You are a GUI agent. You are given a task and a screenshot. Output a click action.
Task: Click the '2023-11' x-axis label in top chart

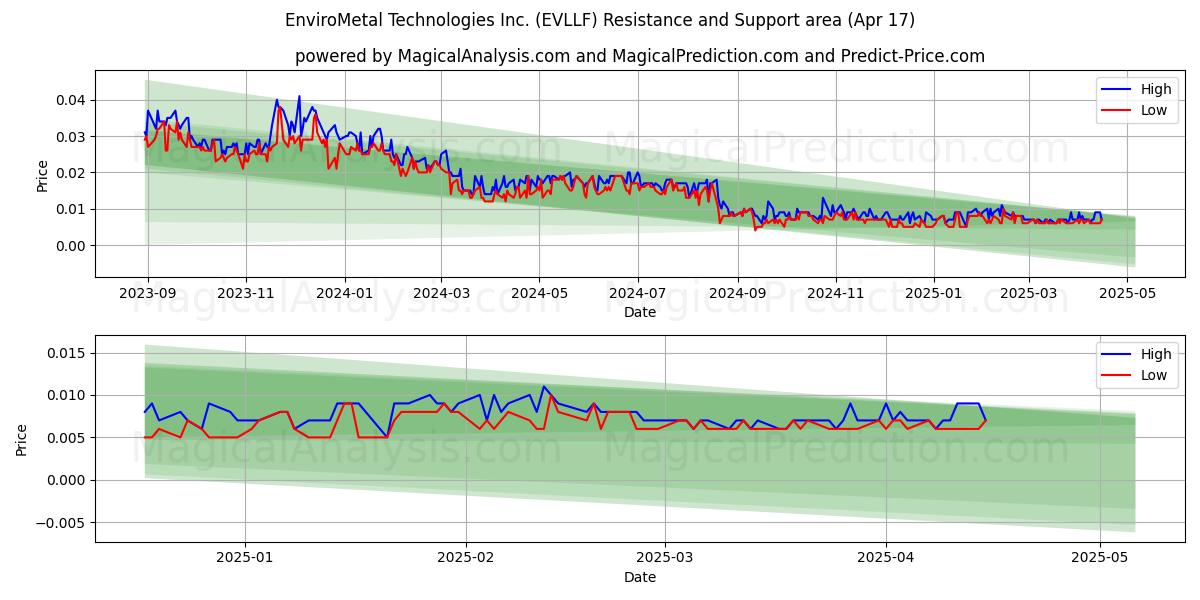point(246,294)
